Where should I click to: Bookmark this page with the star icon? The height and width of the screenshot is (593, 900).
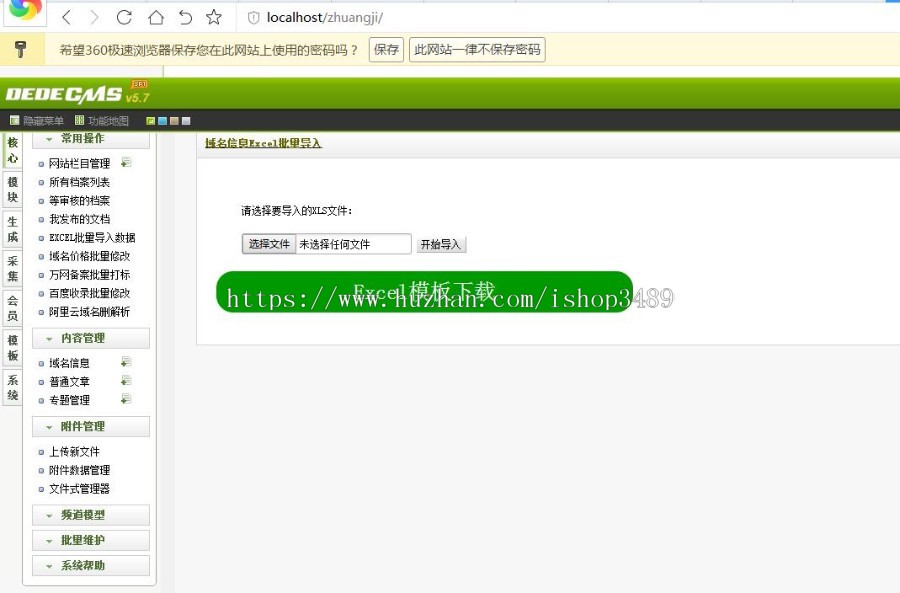click(214, 17)
